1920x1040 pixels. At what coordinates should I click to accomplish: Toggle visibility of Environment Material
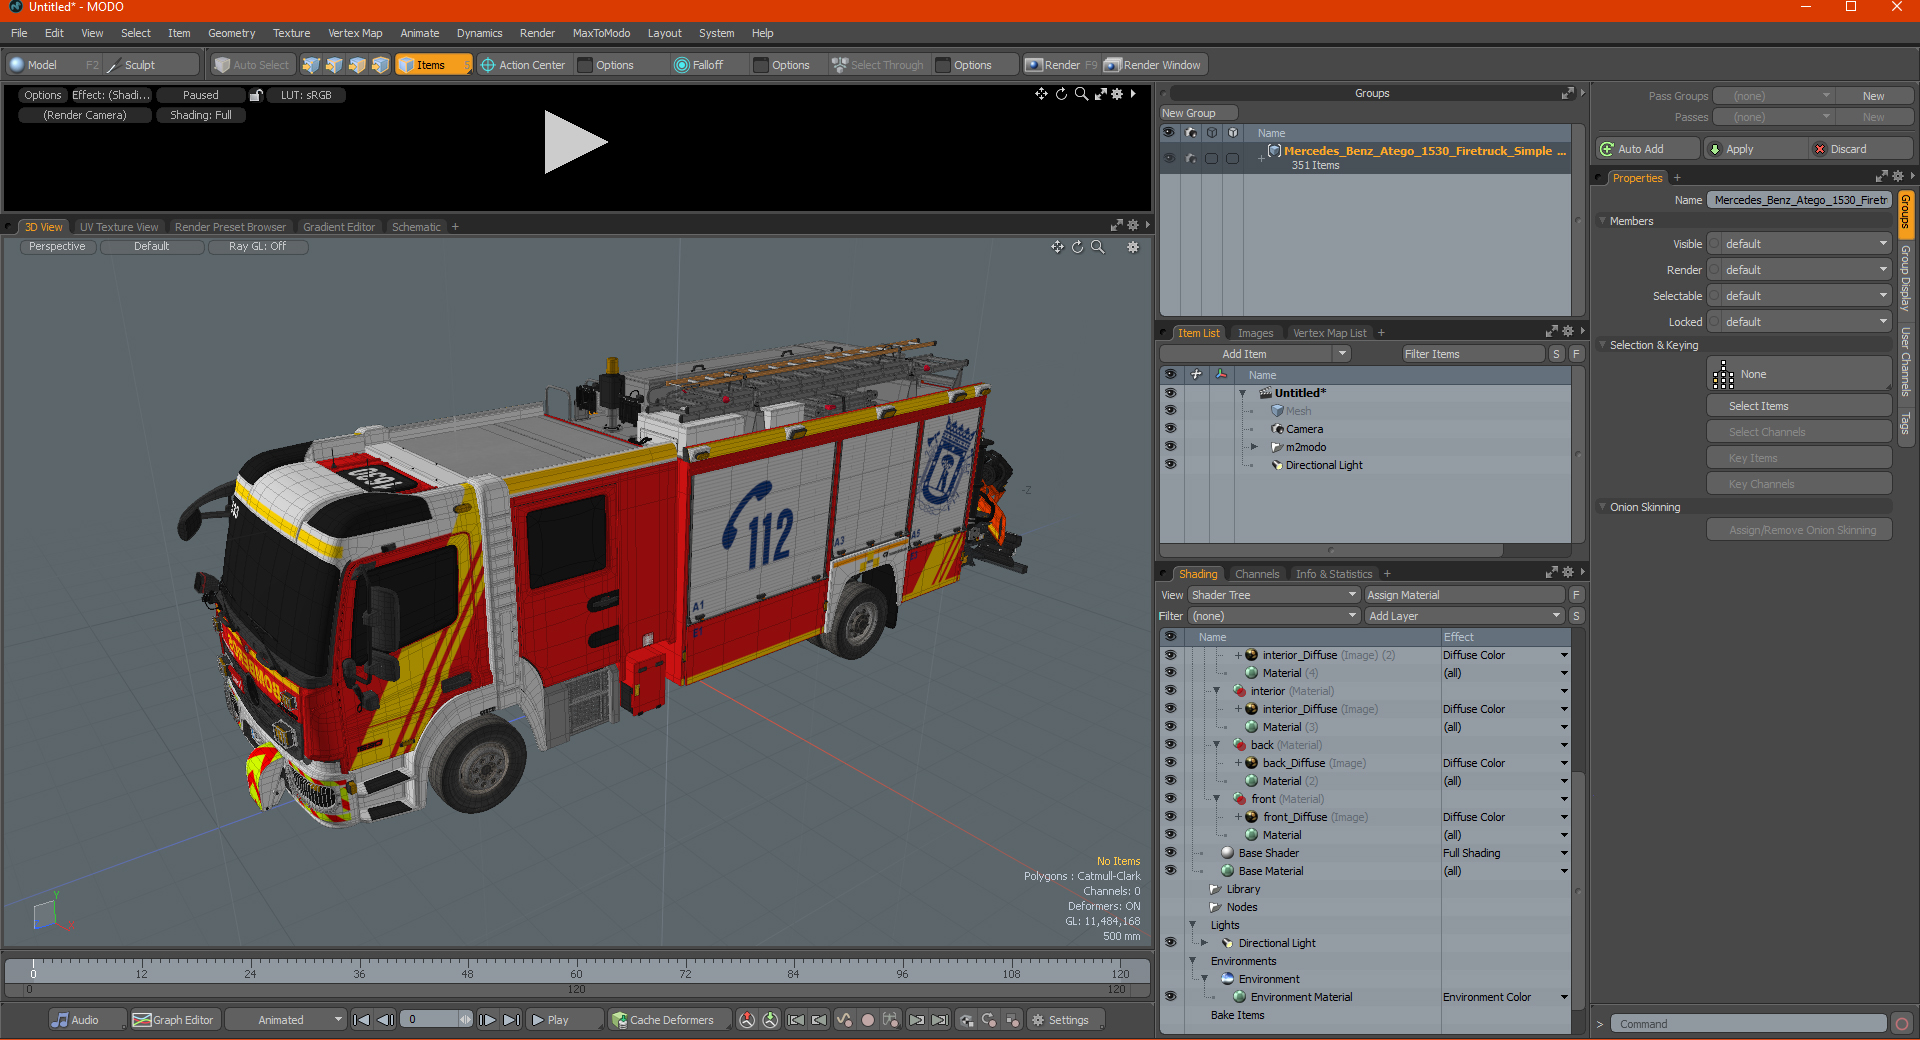point(1170,997)
